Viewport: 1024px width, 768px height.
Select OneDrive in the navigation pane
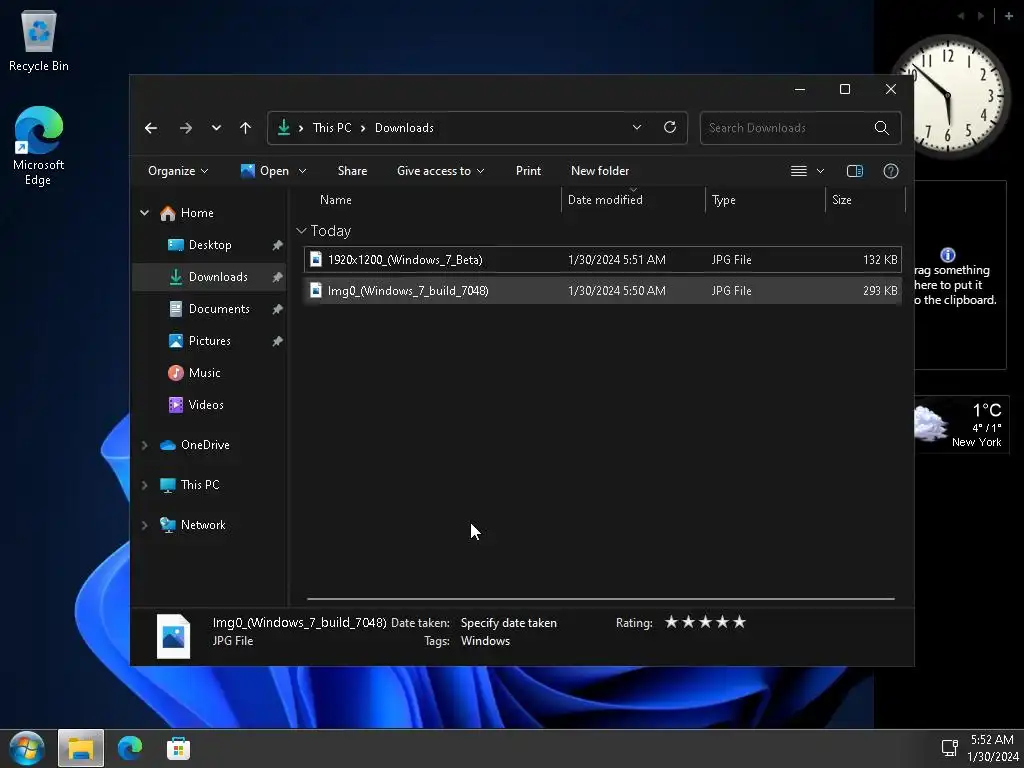click(x=195, y=445)
